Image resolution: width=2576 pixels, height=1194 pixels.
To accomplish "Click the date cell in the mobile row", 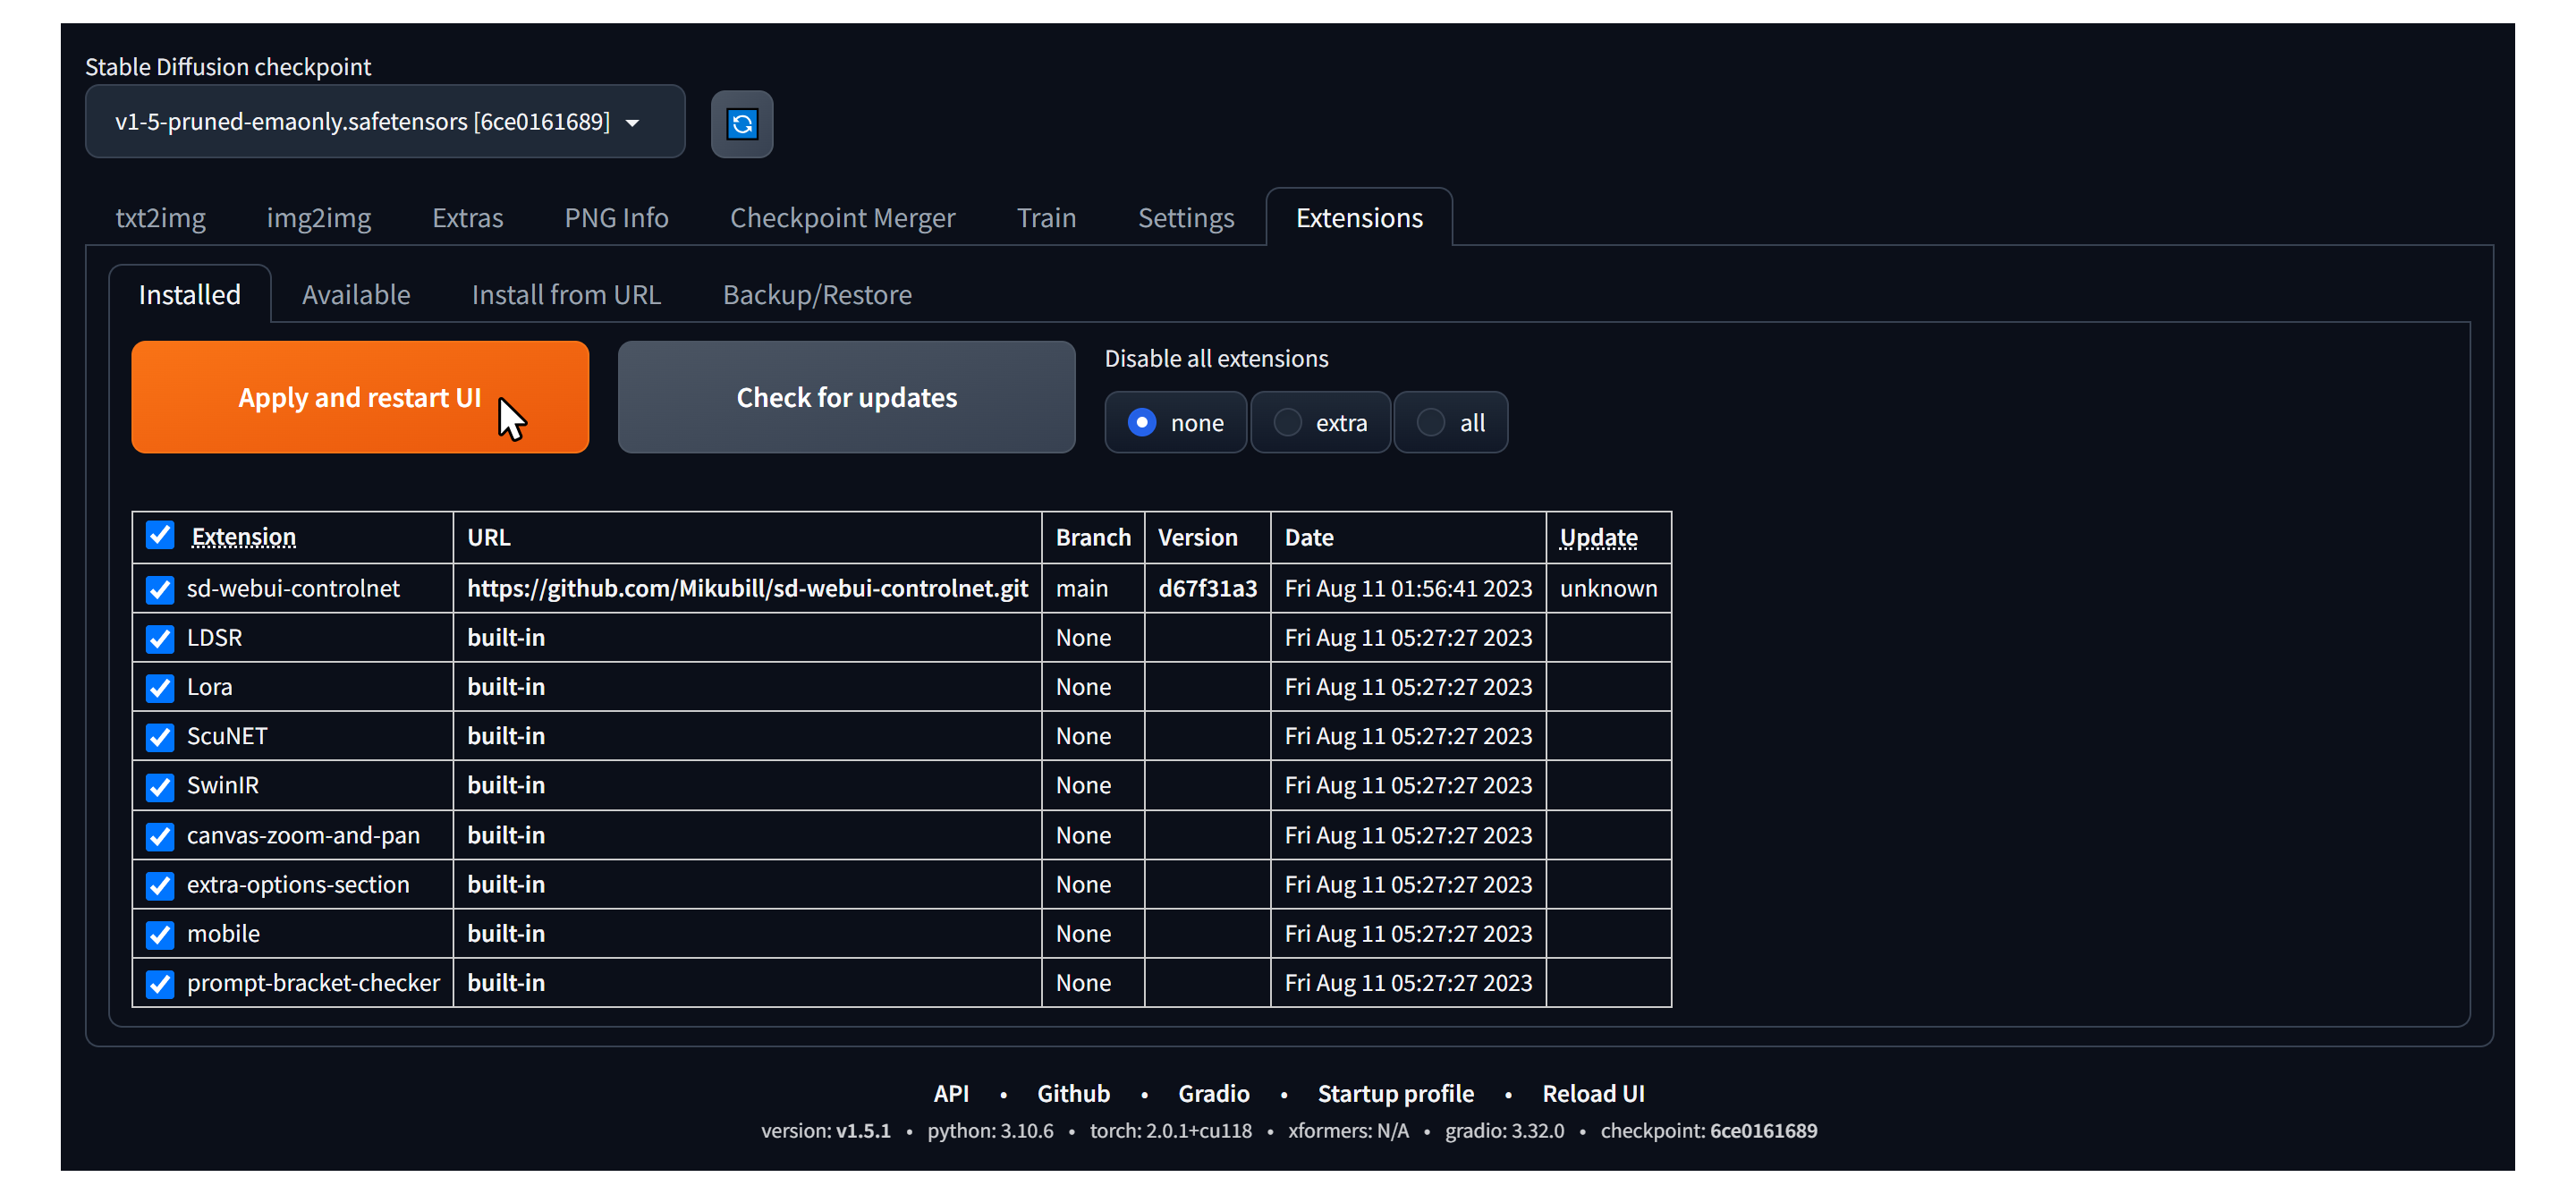I will pyautogui.click(x=1408, y=933).
